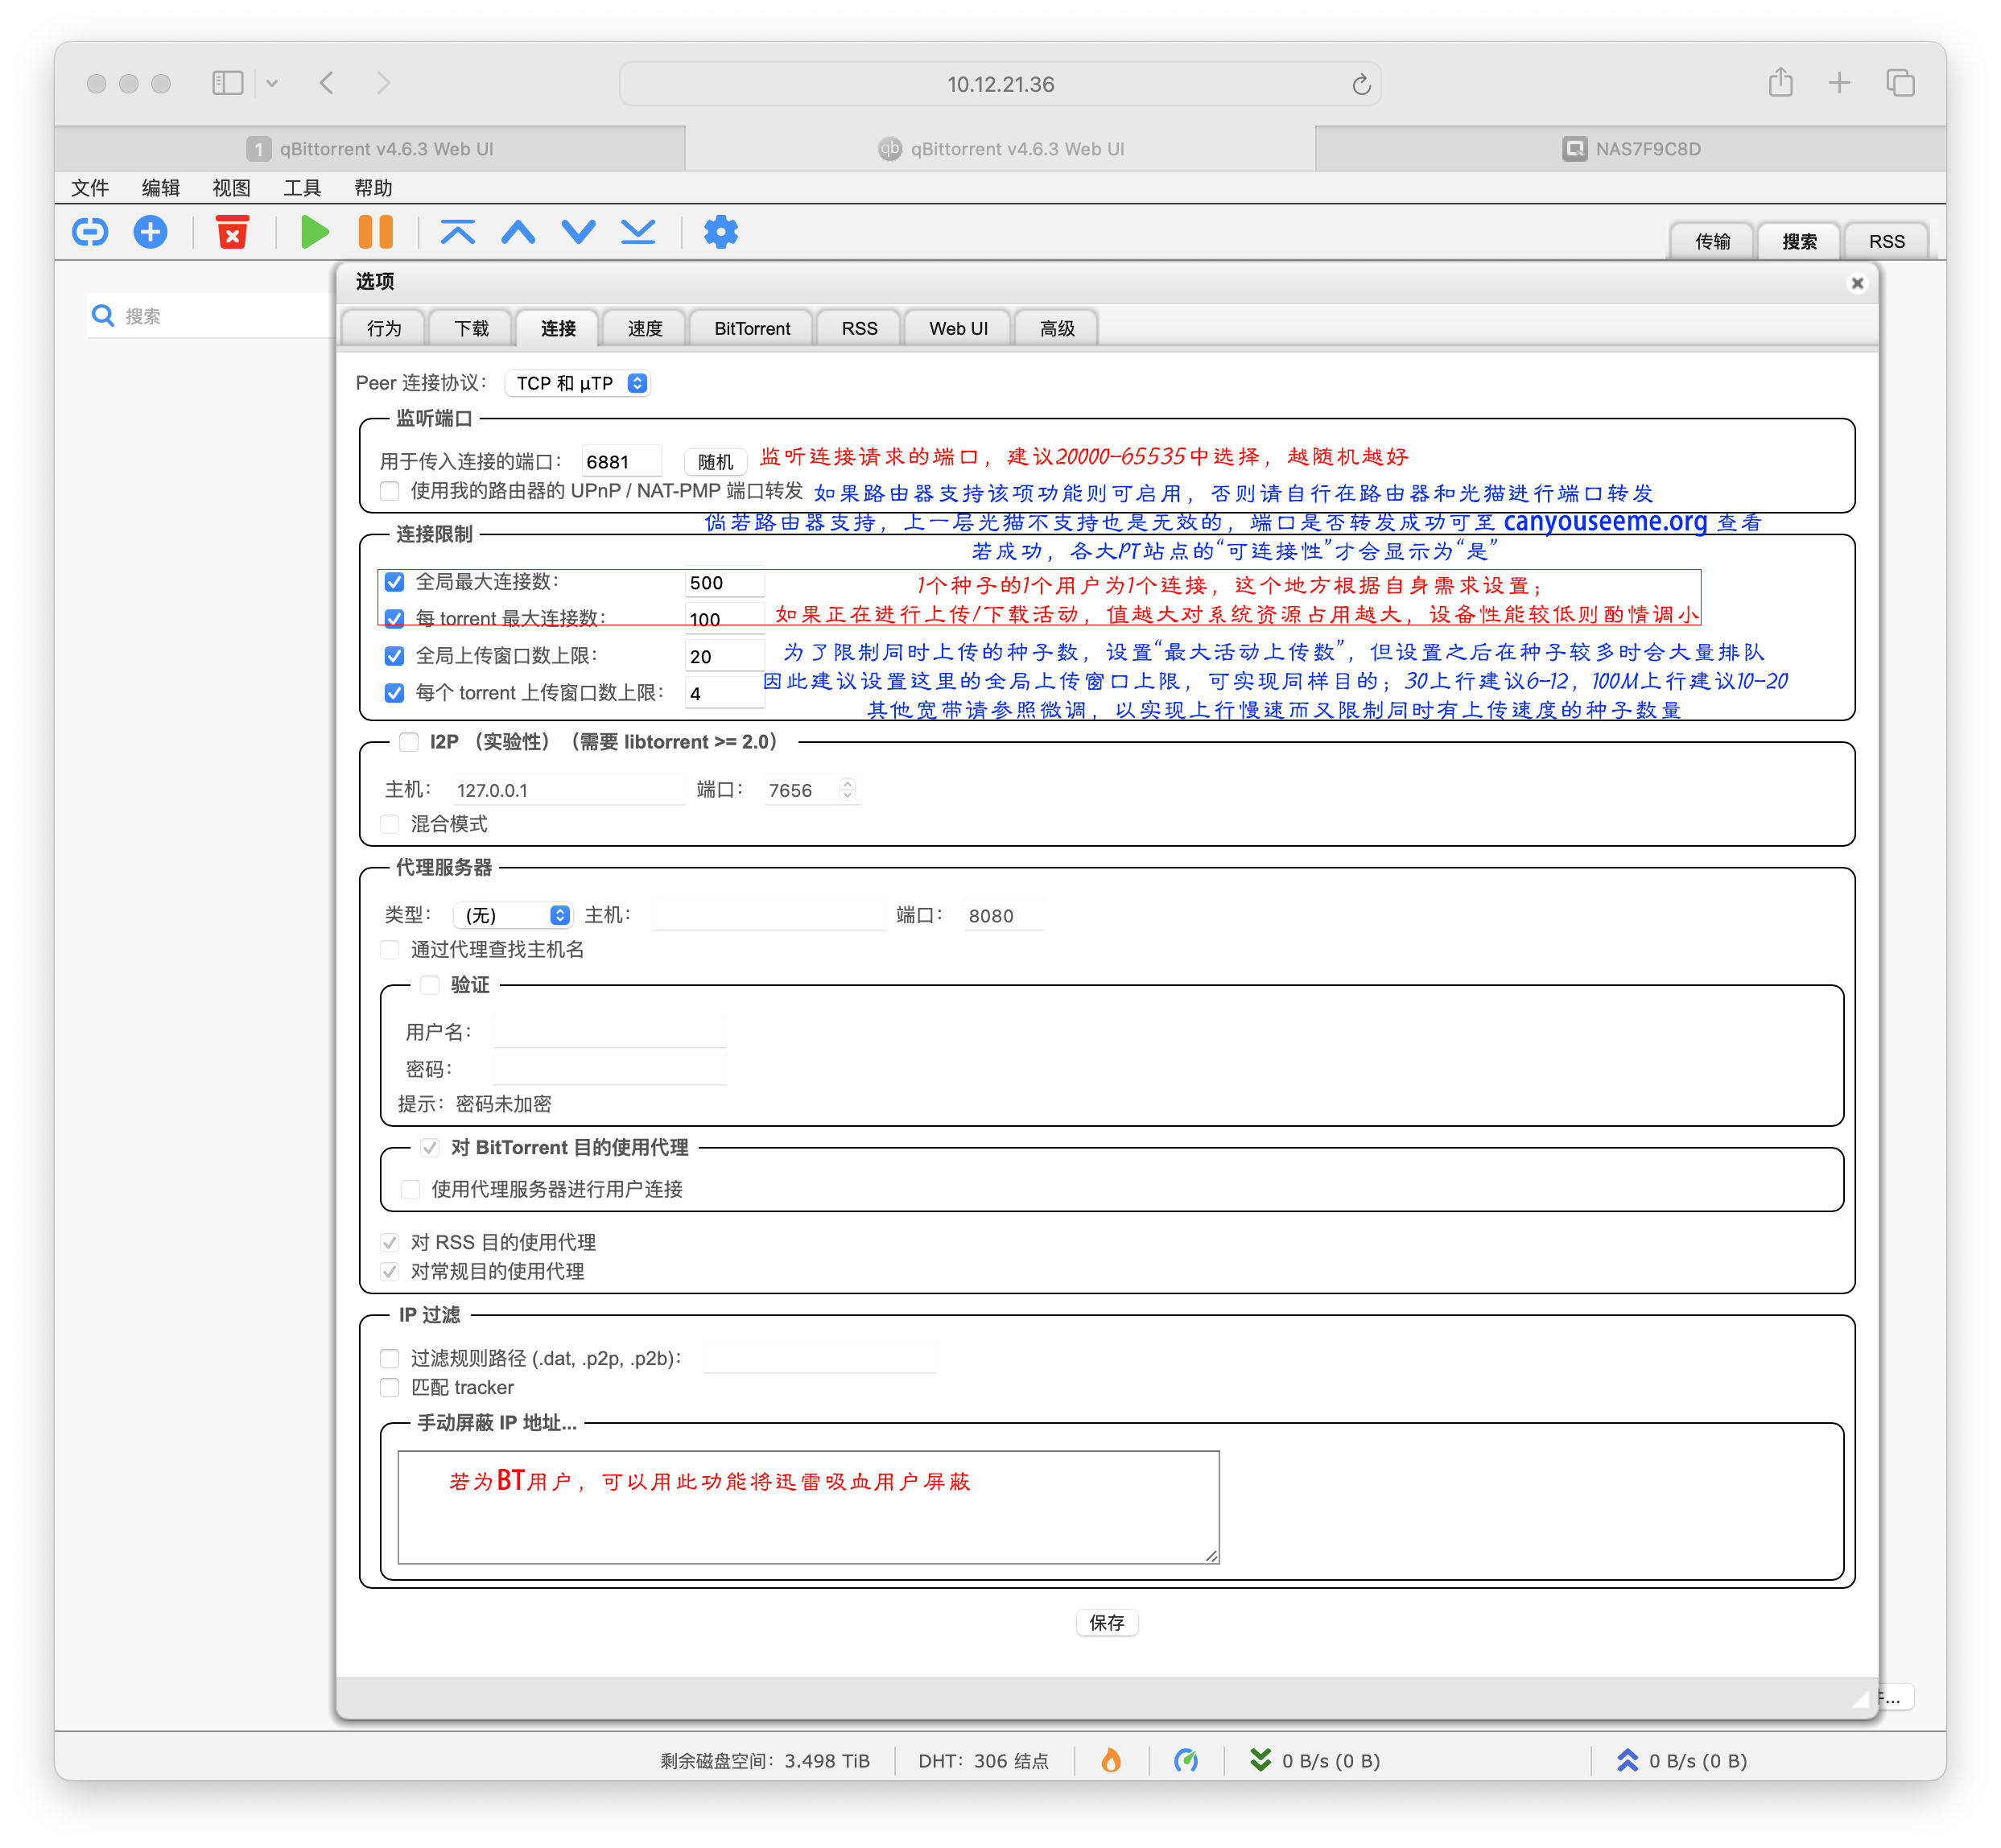2001x1848 pixels.
Task: Open Peer 连接协议 dropdown
Action: coord(578,383)
